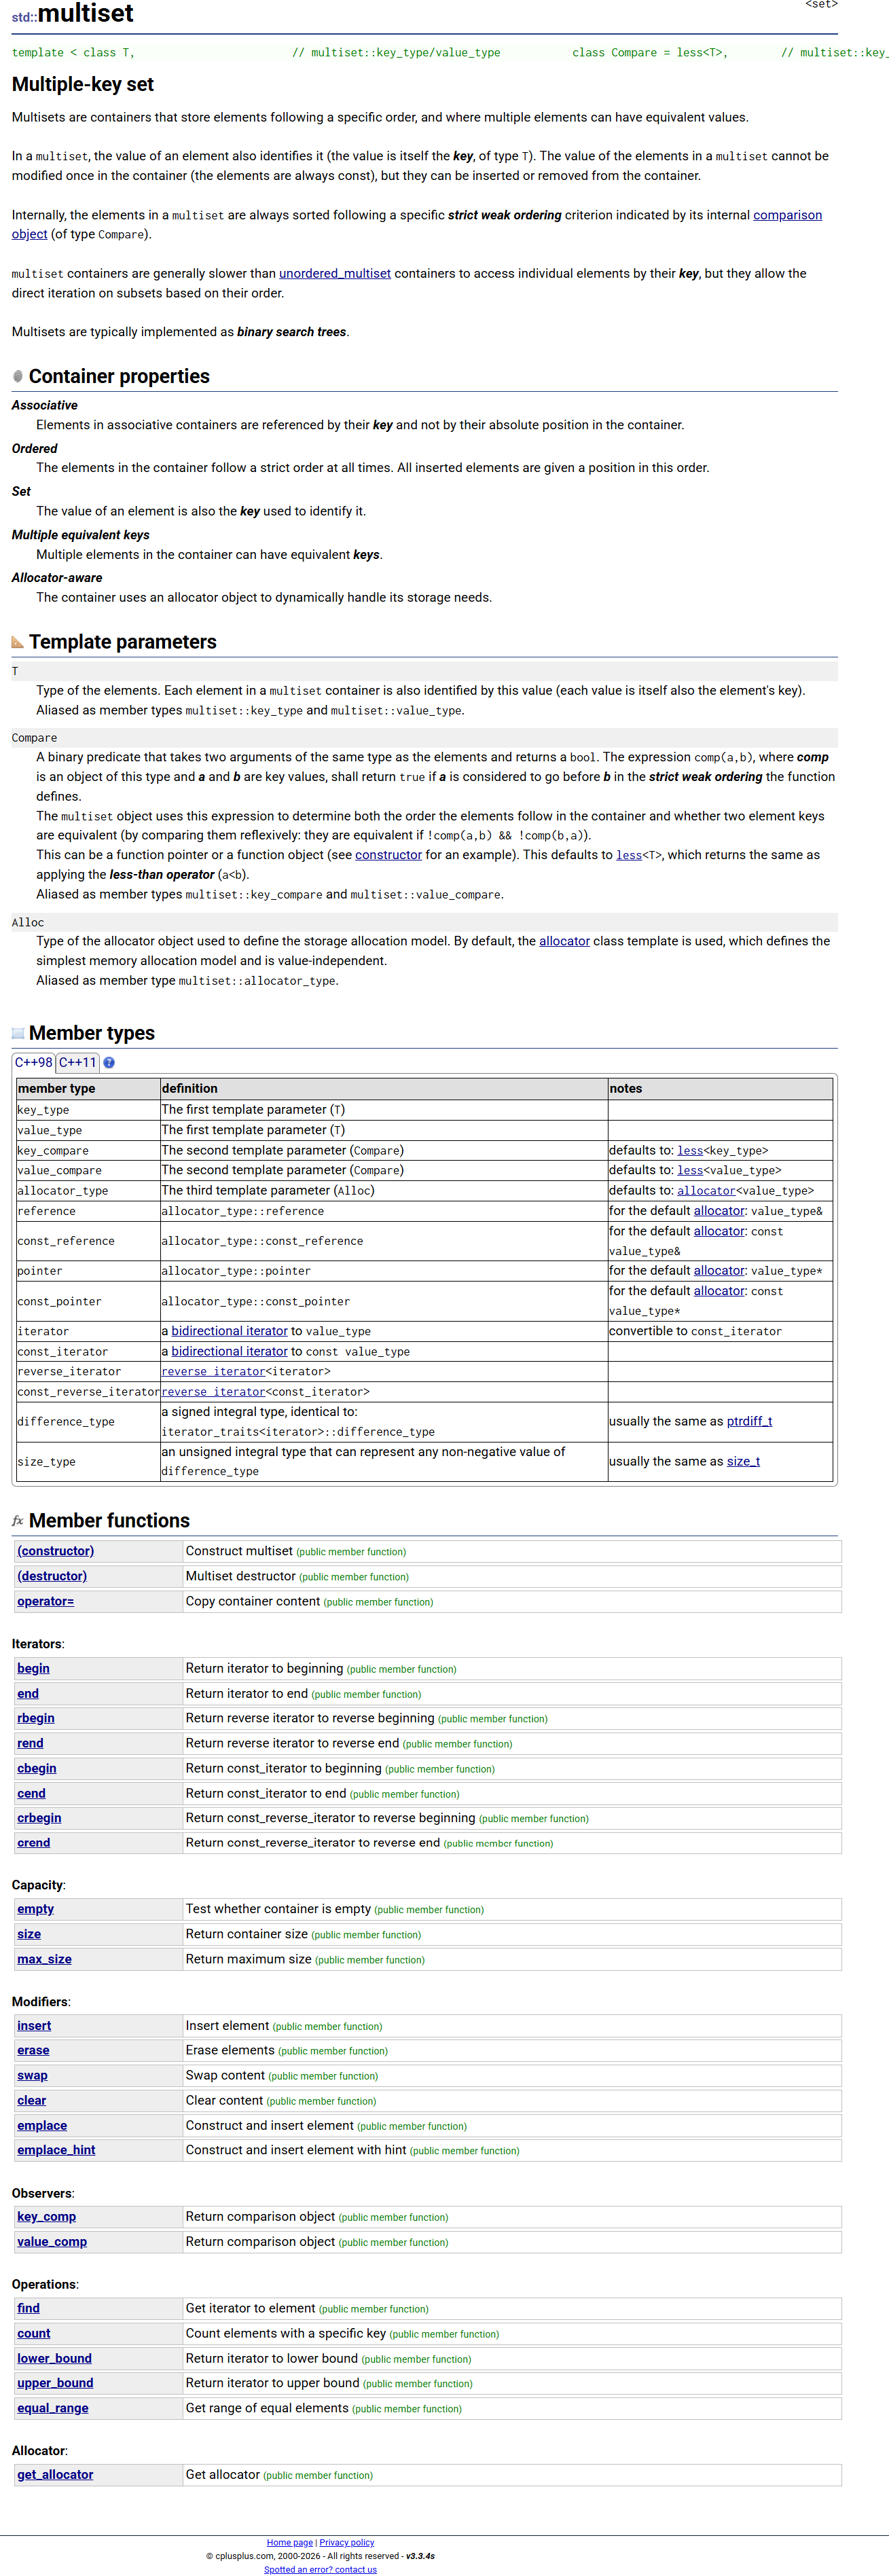
Task: Switch to the C++98 tab
Action: click(34, 1062)
